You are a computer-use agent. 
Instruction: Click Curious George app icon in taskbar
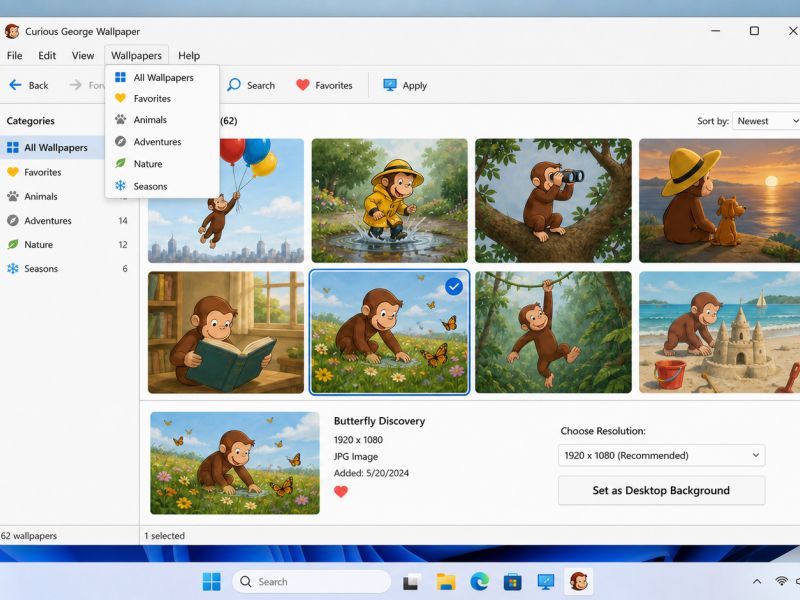[579, 582]
